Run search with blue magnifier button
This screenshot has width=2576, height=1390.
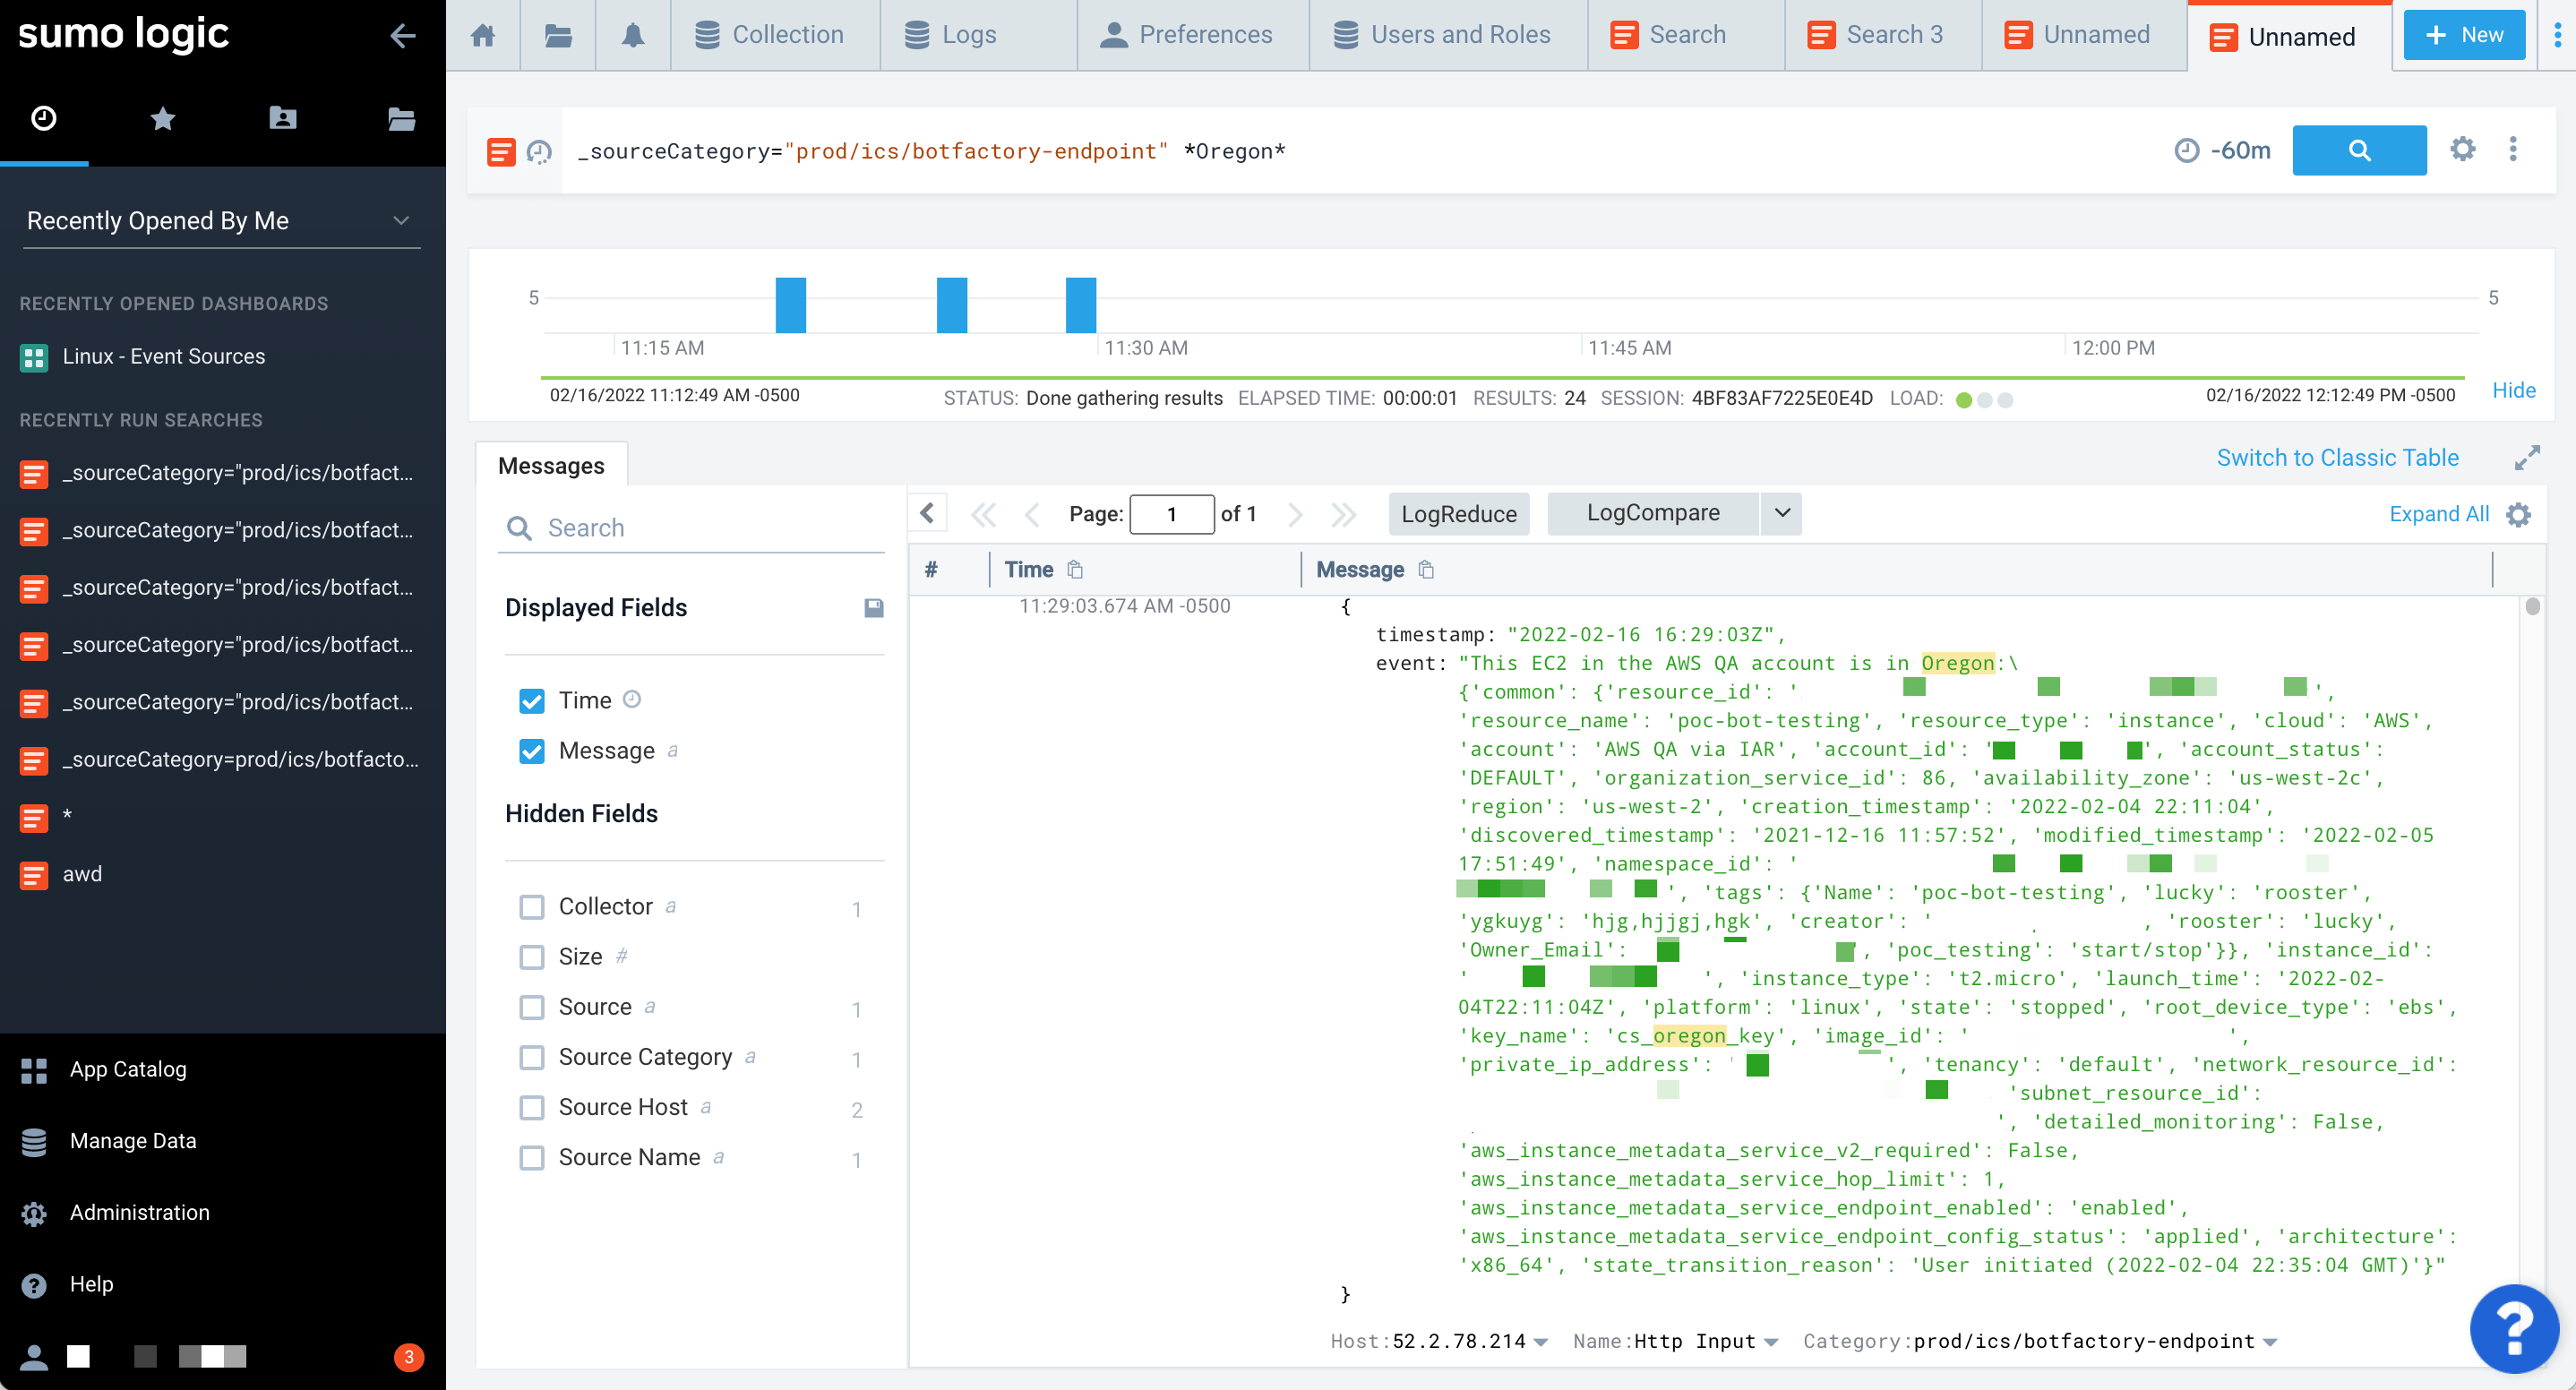2358,150
